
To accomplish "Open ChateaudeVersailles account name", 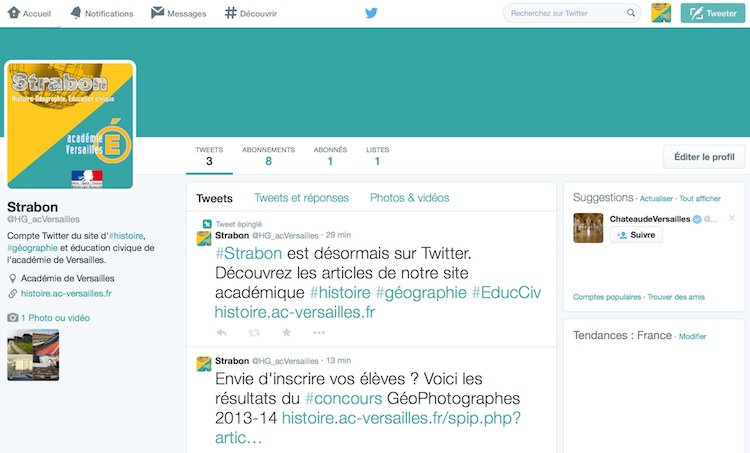I will (650, 219).
